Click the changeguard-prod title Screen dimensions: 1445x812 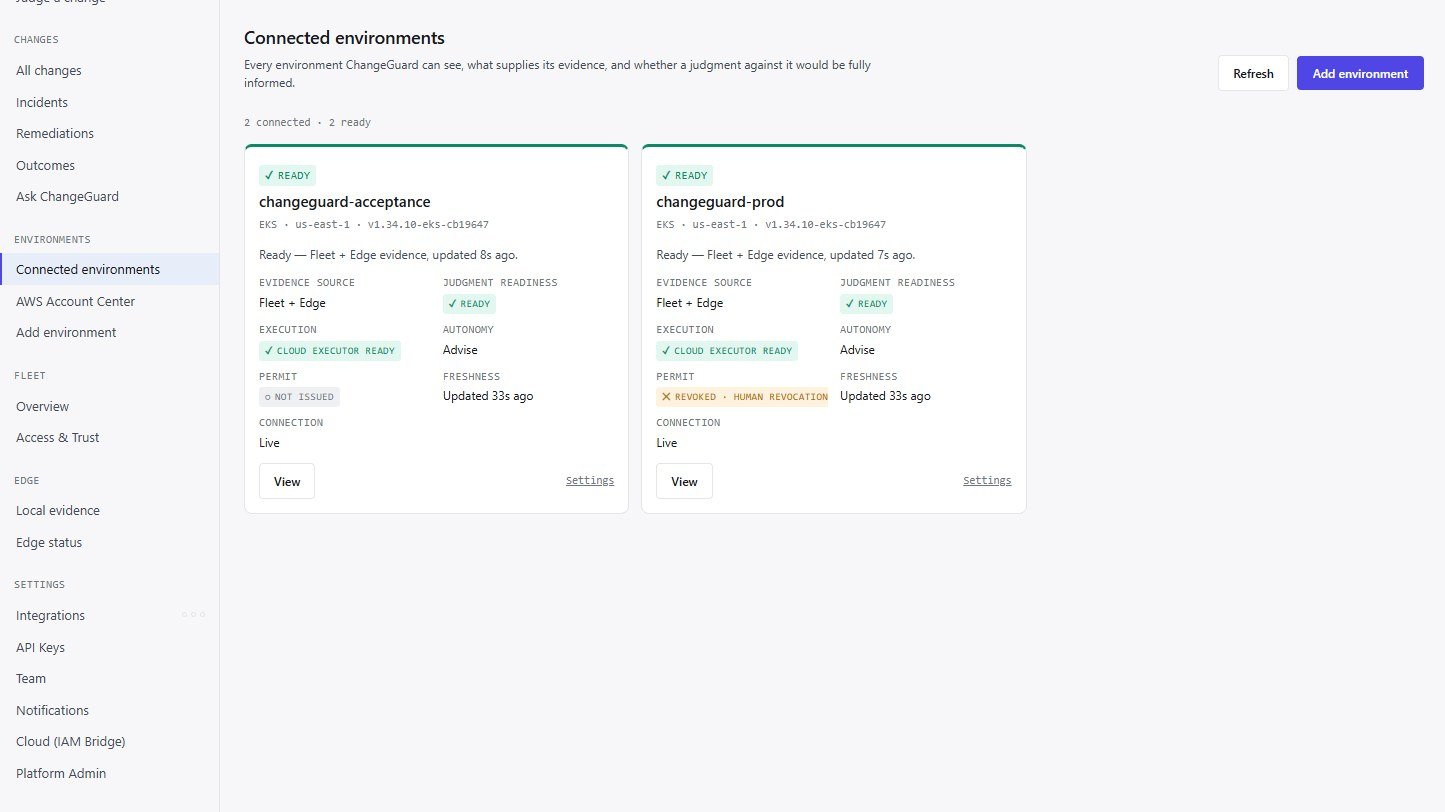[x=720, y=202]
